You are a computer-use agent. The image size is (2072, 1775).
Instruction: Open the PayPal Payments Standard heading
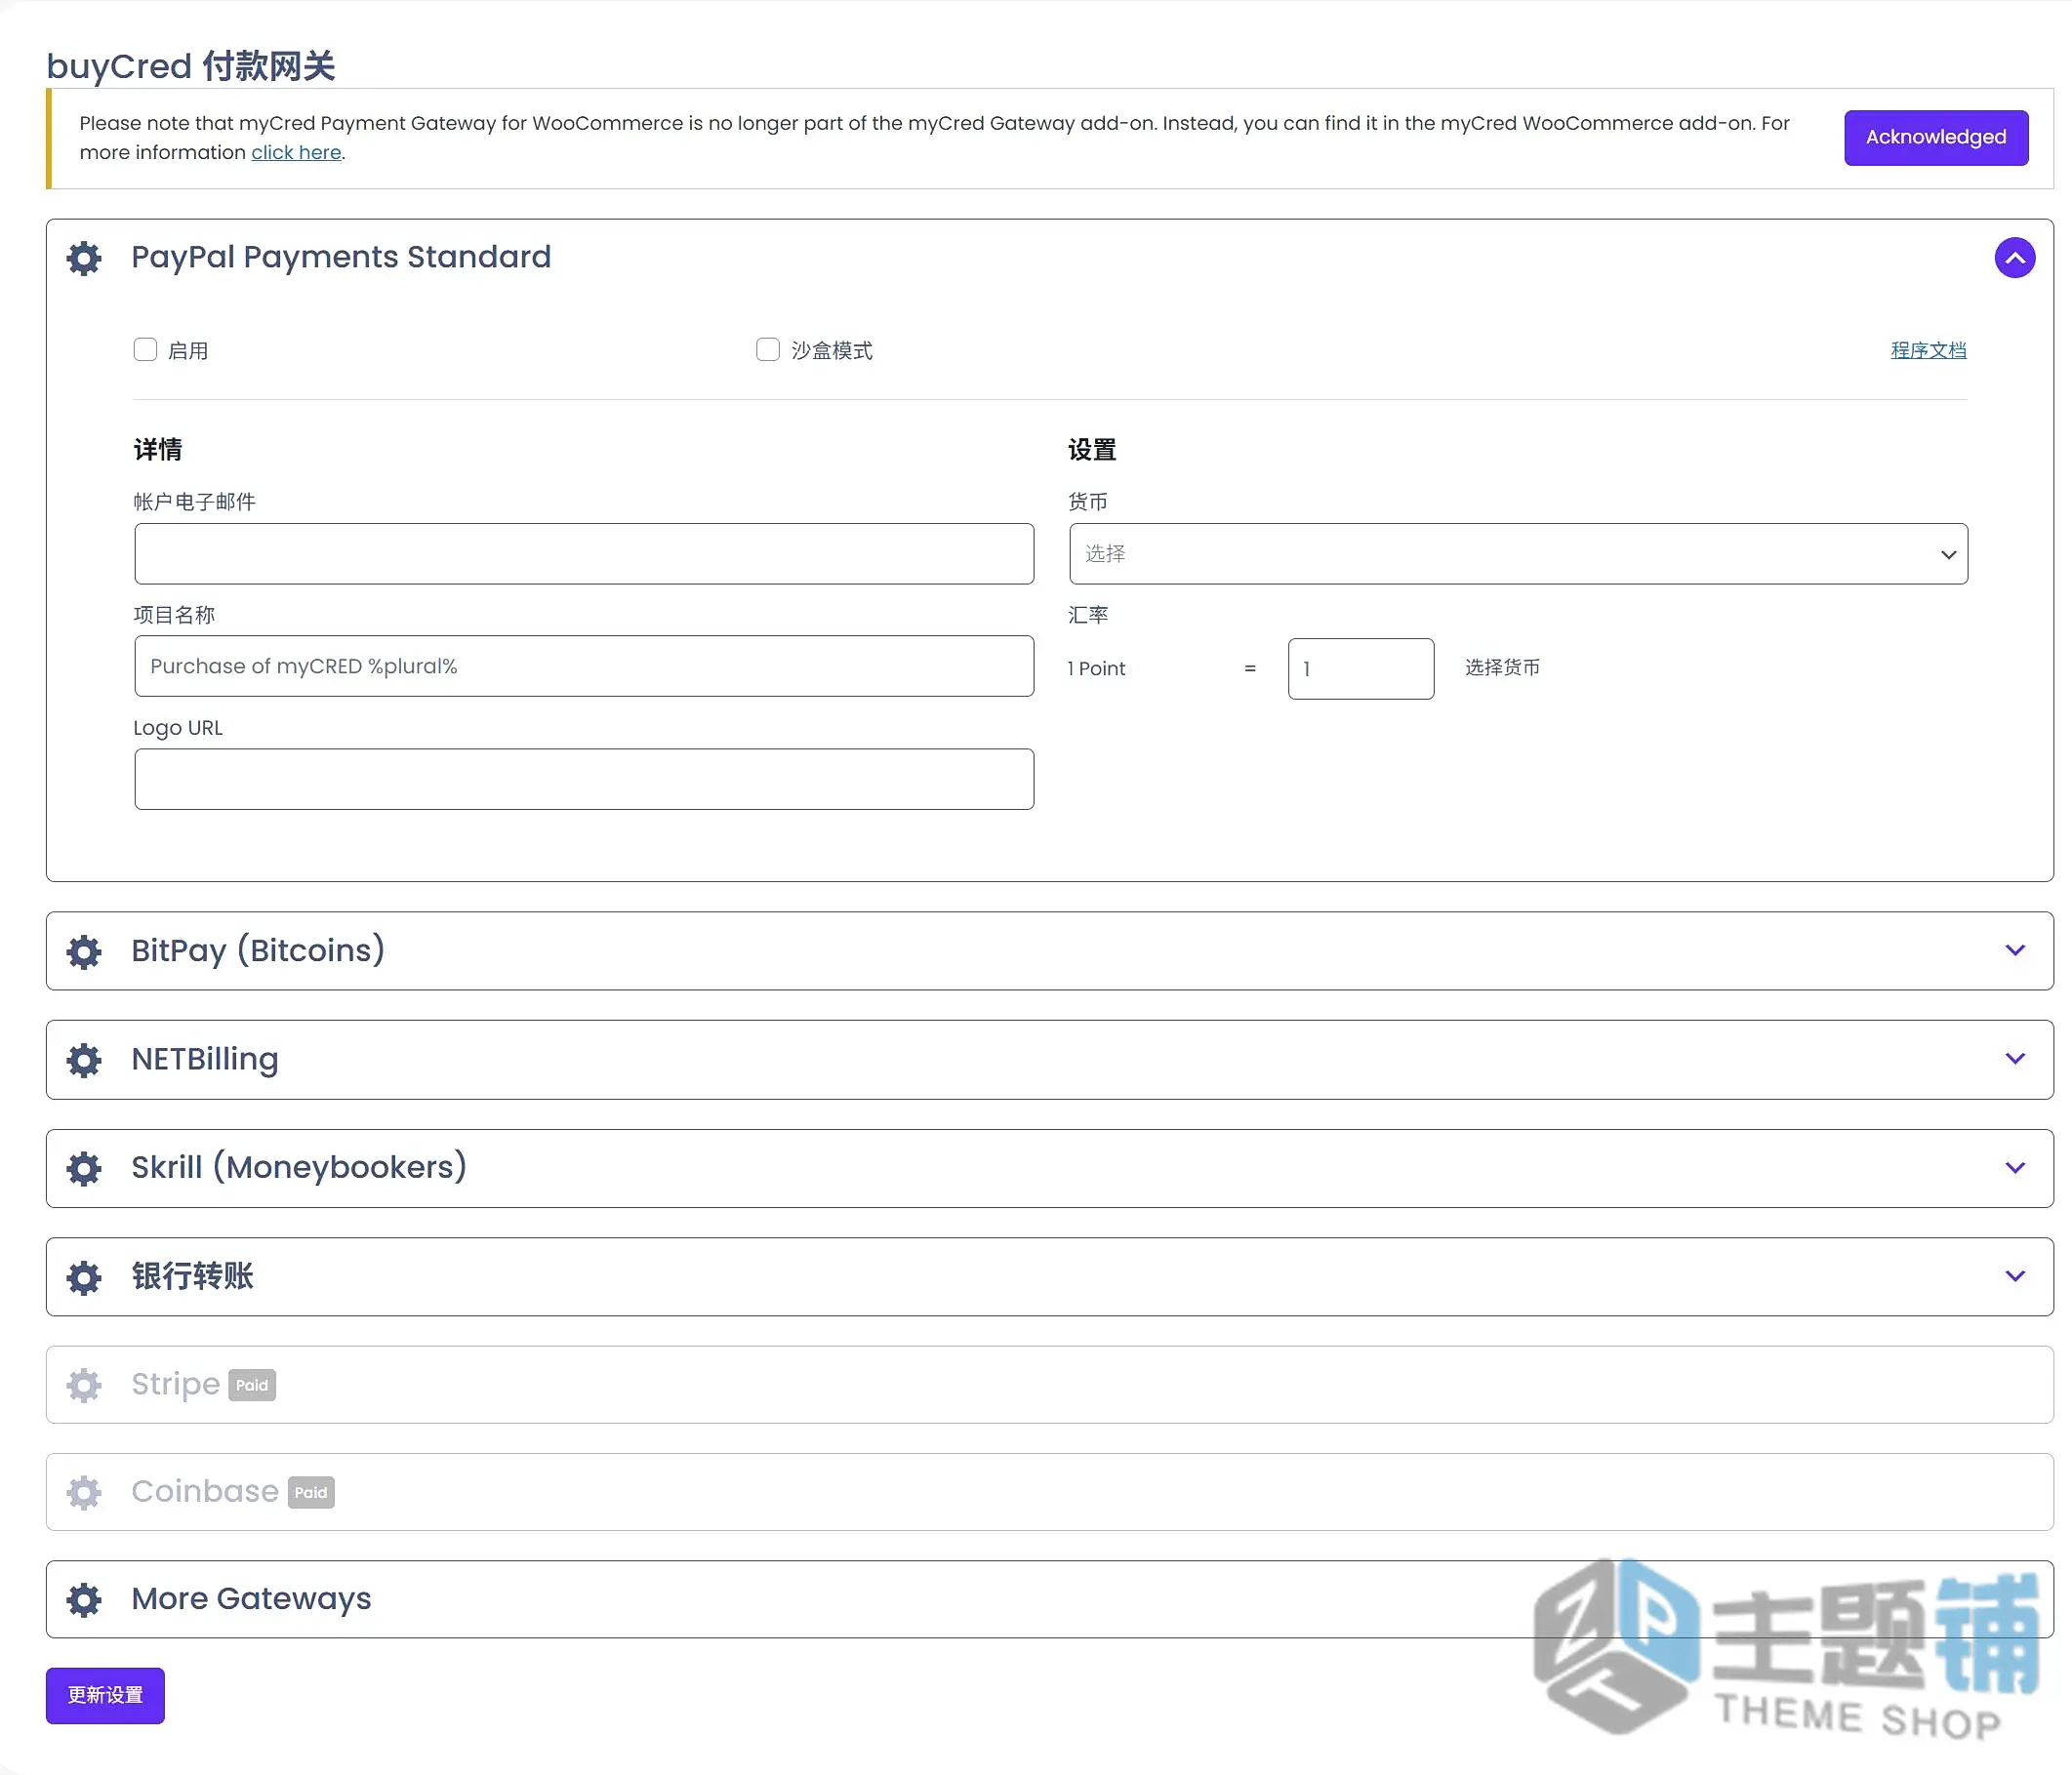point(341,257)
